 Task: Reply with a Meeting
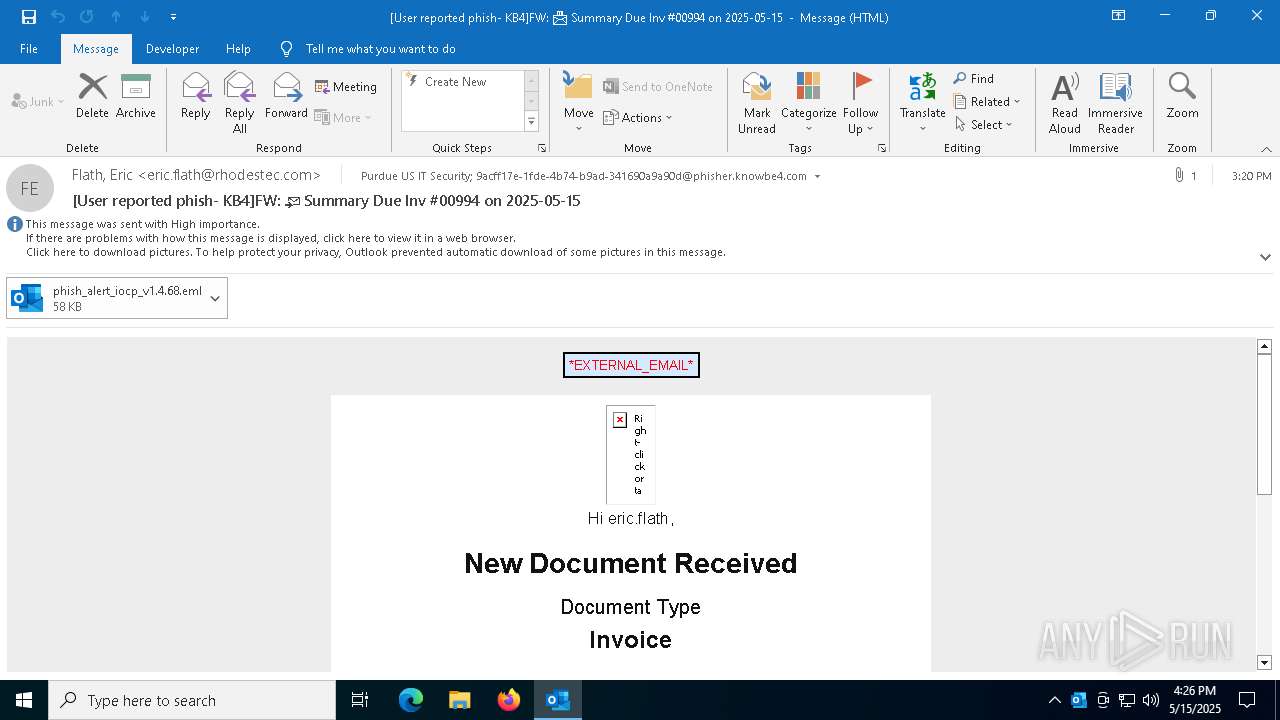[346, 87]
